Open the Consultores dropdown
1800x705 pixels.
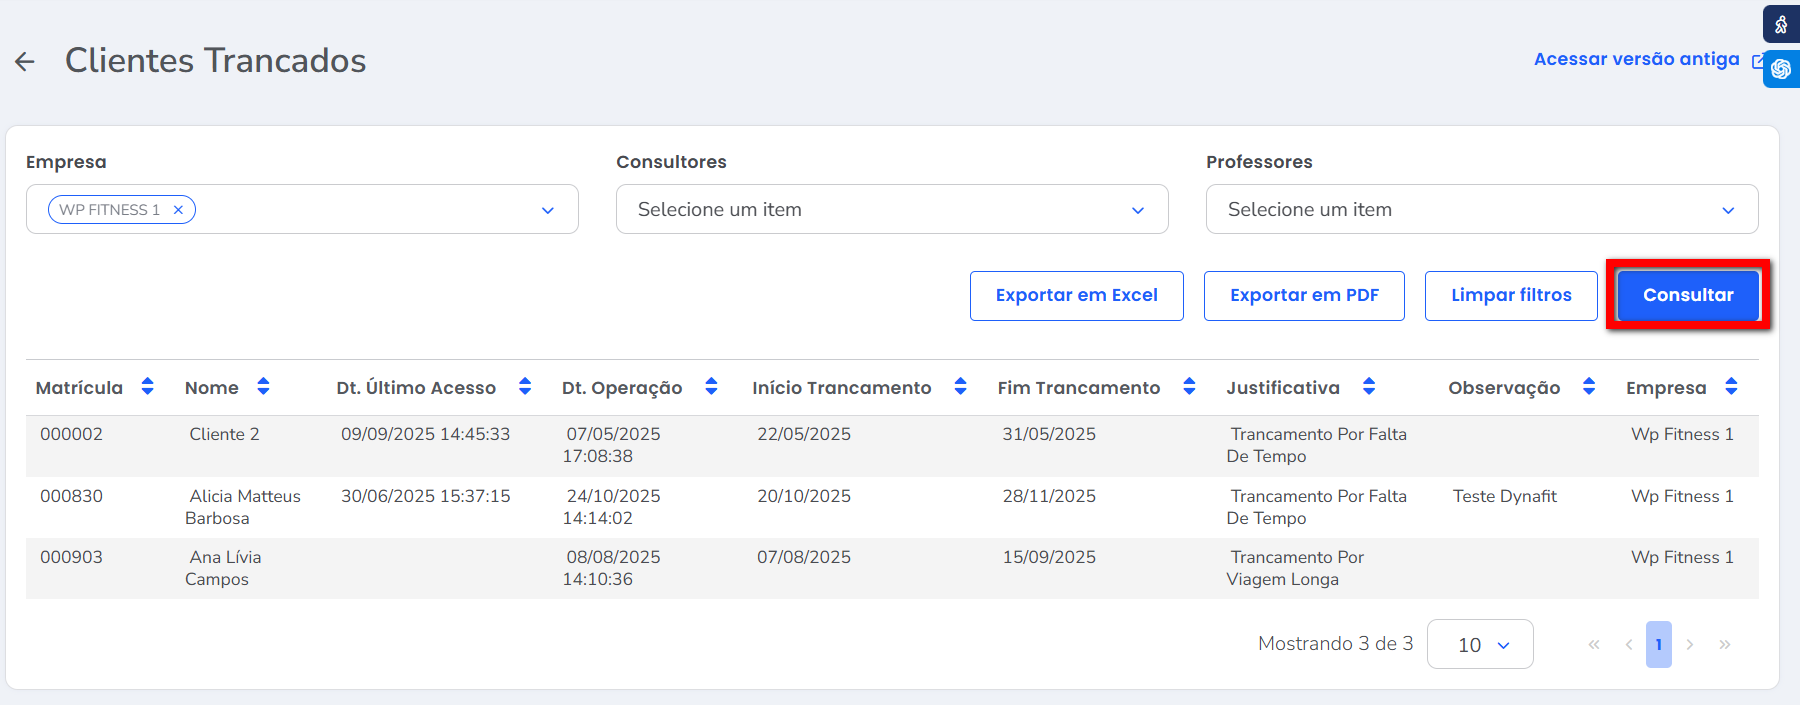pos(1137,210)
